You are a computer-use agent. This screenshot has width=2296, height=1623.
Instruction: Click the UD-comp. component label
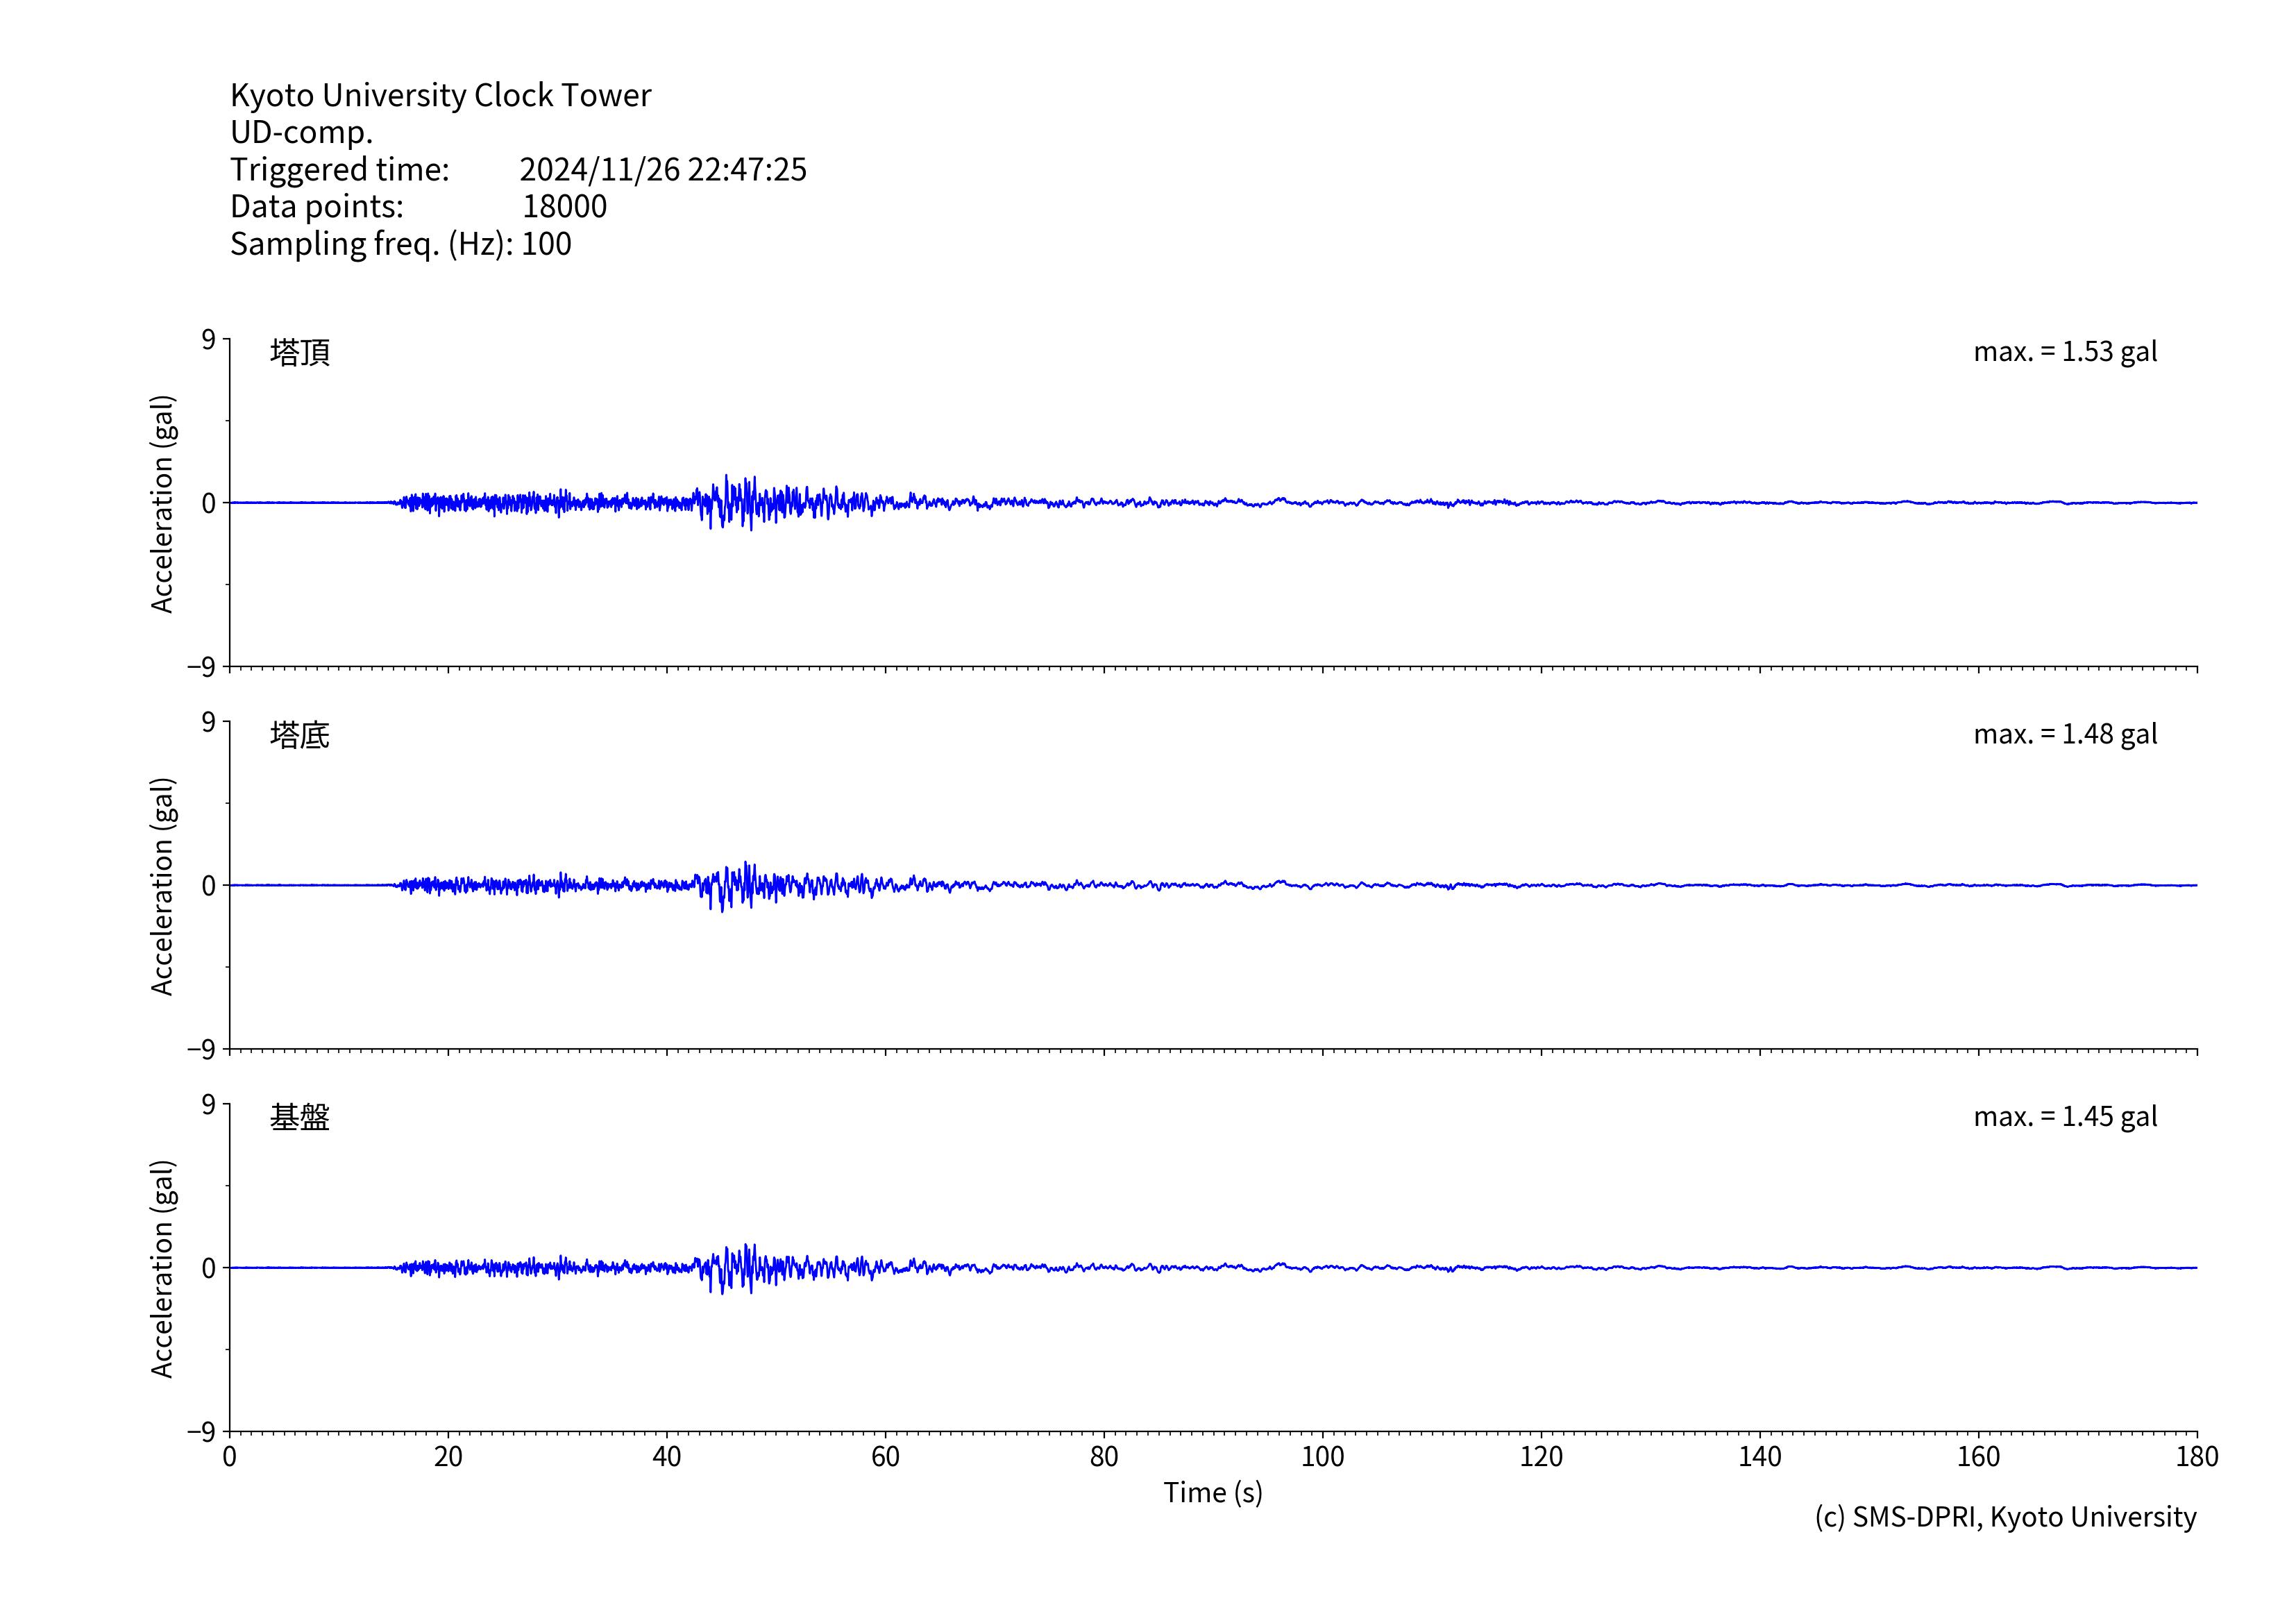click(x=301, y=132)
